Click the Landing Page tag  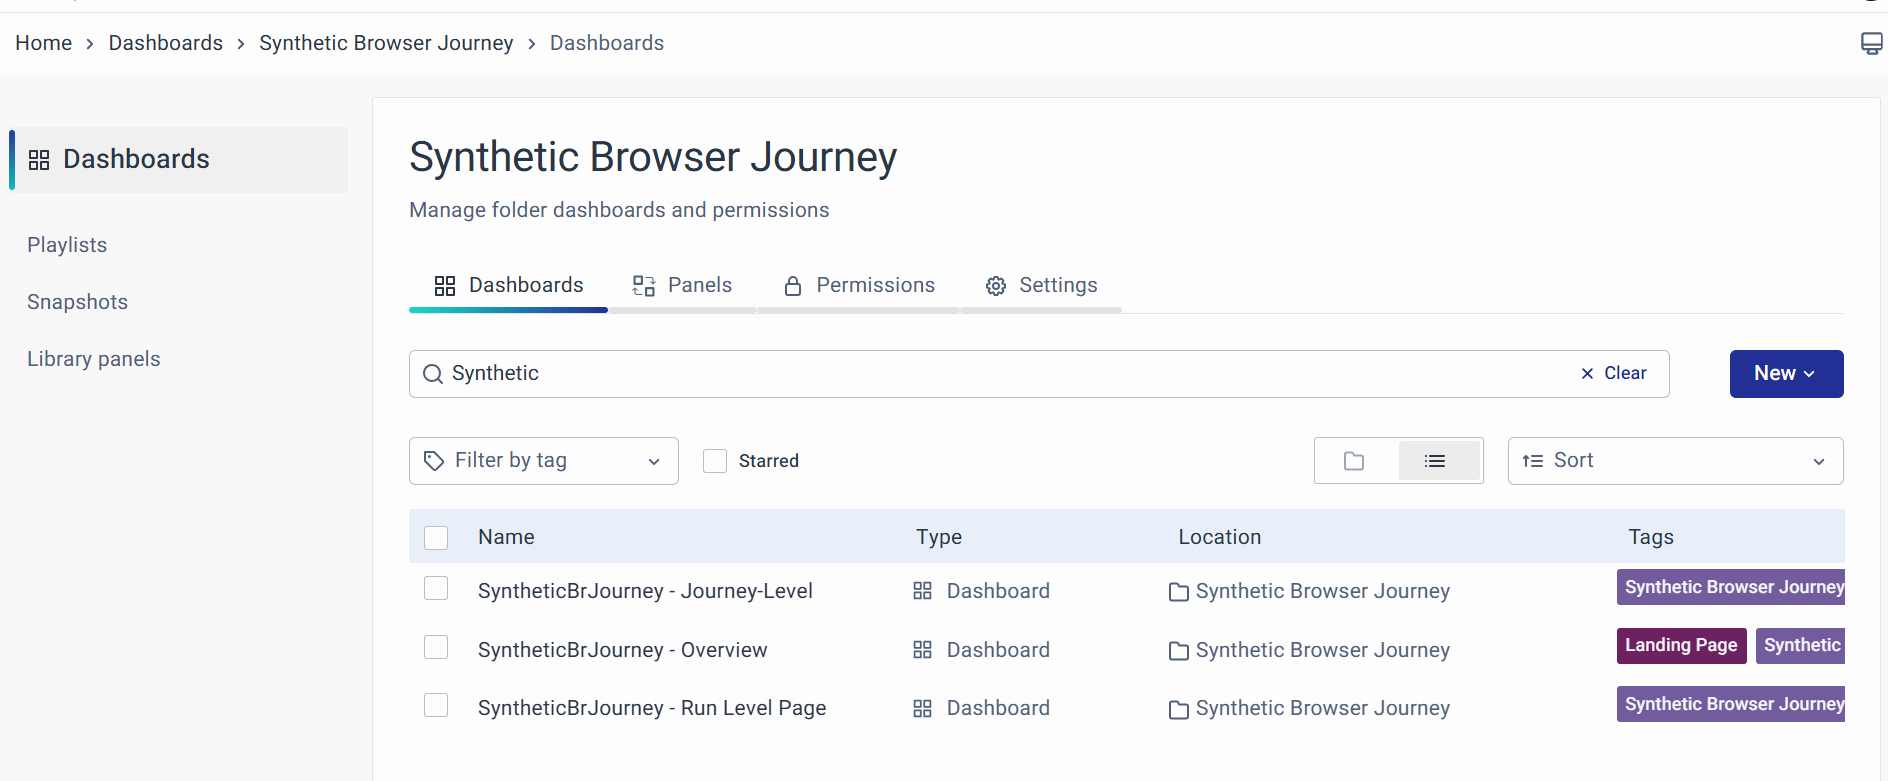point(1680,646)
